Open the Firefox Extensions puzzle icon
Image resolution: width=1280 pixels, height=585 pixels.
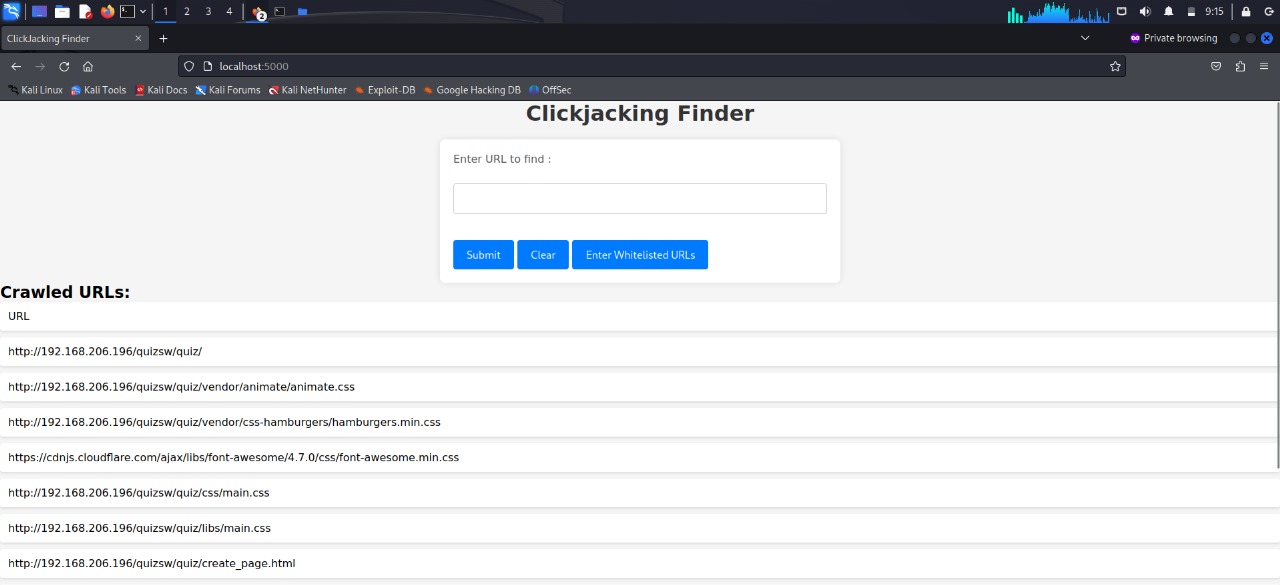click(x=1240, y=66)
